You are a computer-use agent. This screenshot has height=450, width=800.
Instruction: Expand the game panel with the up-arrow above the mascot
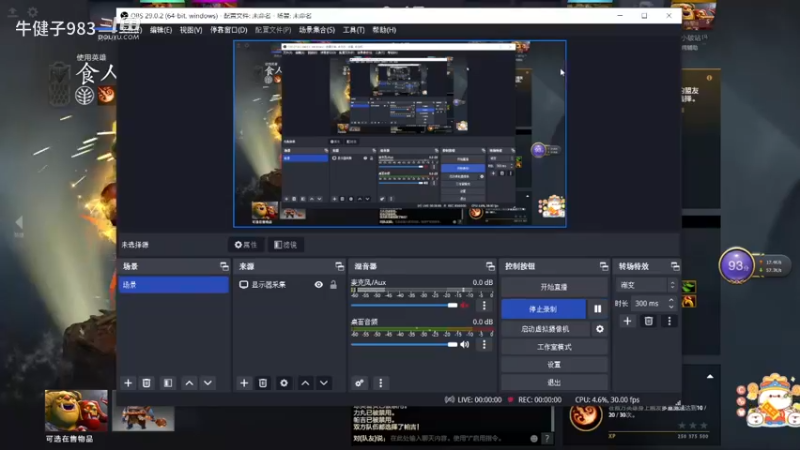tap(710, 377)
